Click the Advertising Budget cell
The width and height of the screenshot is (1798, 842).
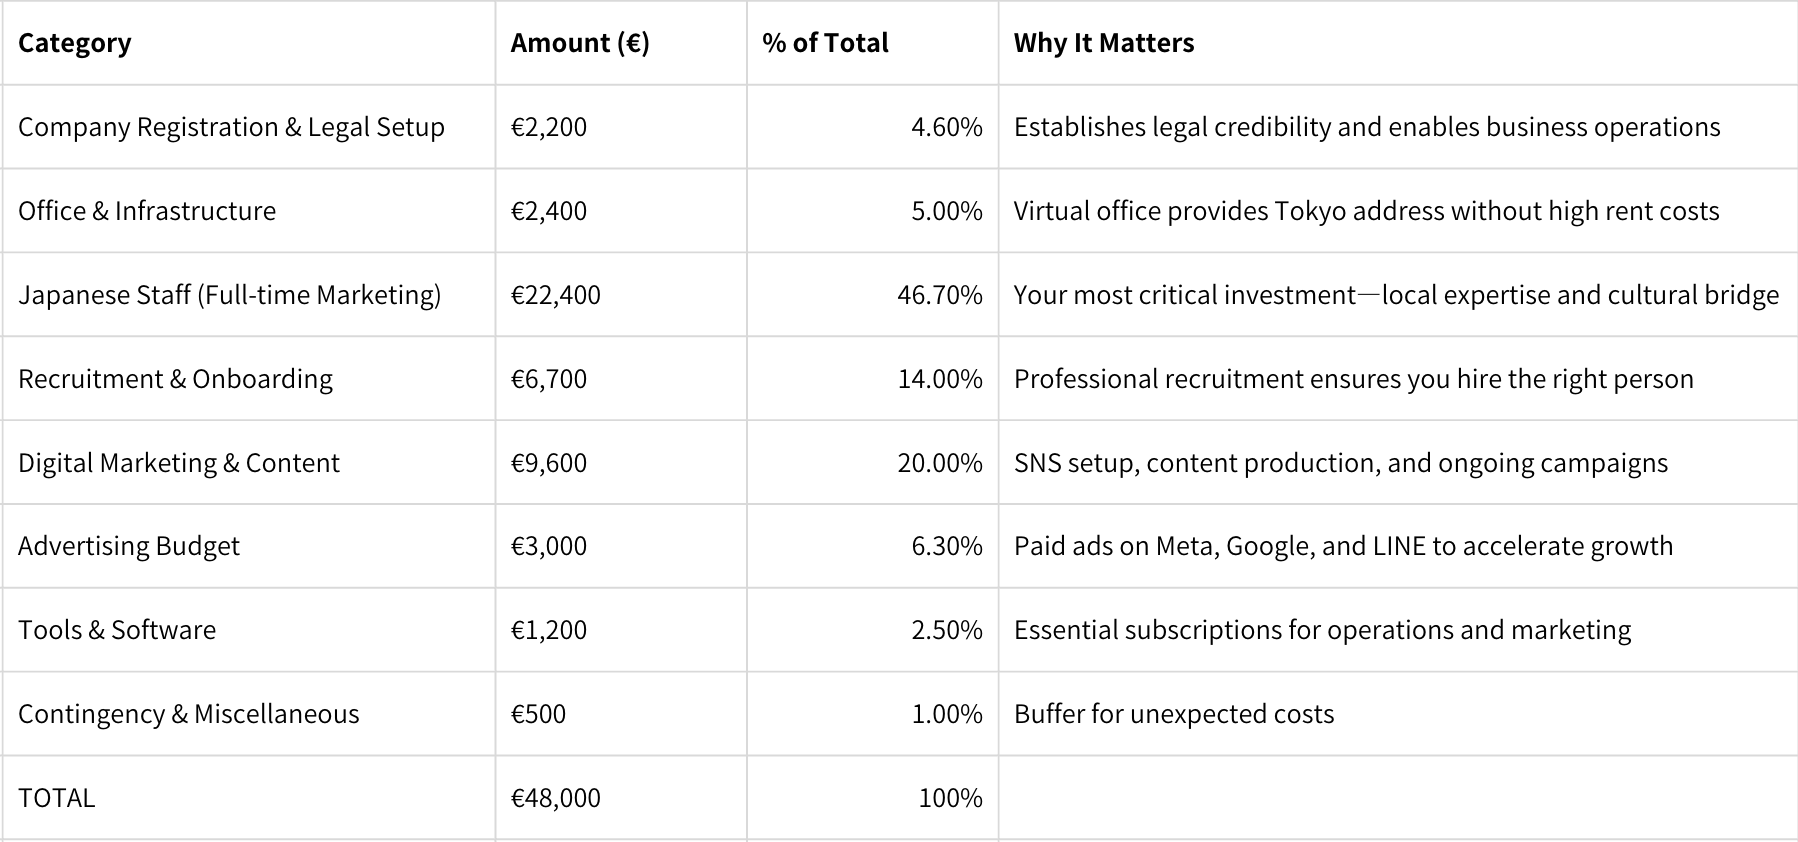click(x=248, y=546)
